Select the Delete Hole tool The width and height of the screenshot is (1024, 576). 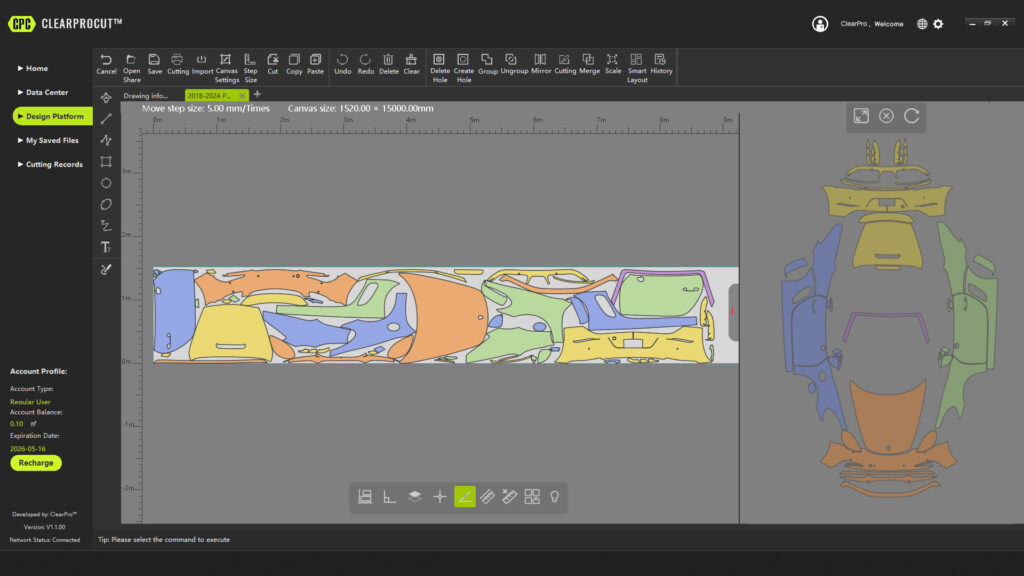pyautogui.click(x=440, y=68)
